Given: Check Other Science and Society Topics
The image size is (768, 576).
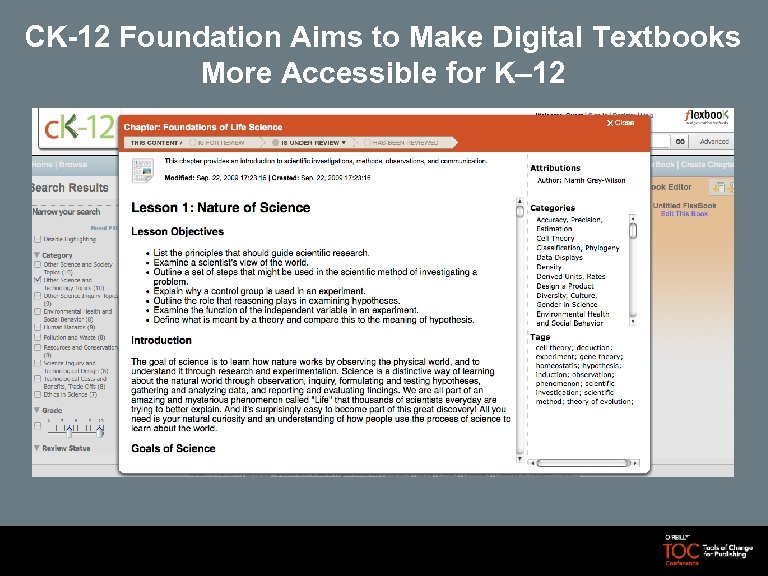Looking at the screenshot, I should 37,264.
